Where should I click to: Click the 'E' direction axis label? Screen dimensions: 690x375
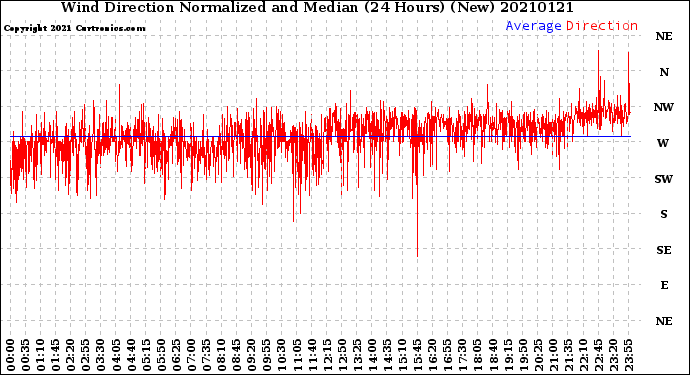tap(664, 285)
